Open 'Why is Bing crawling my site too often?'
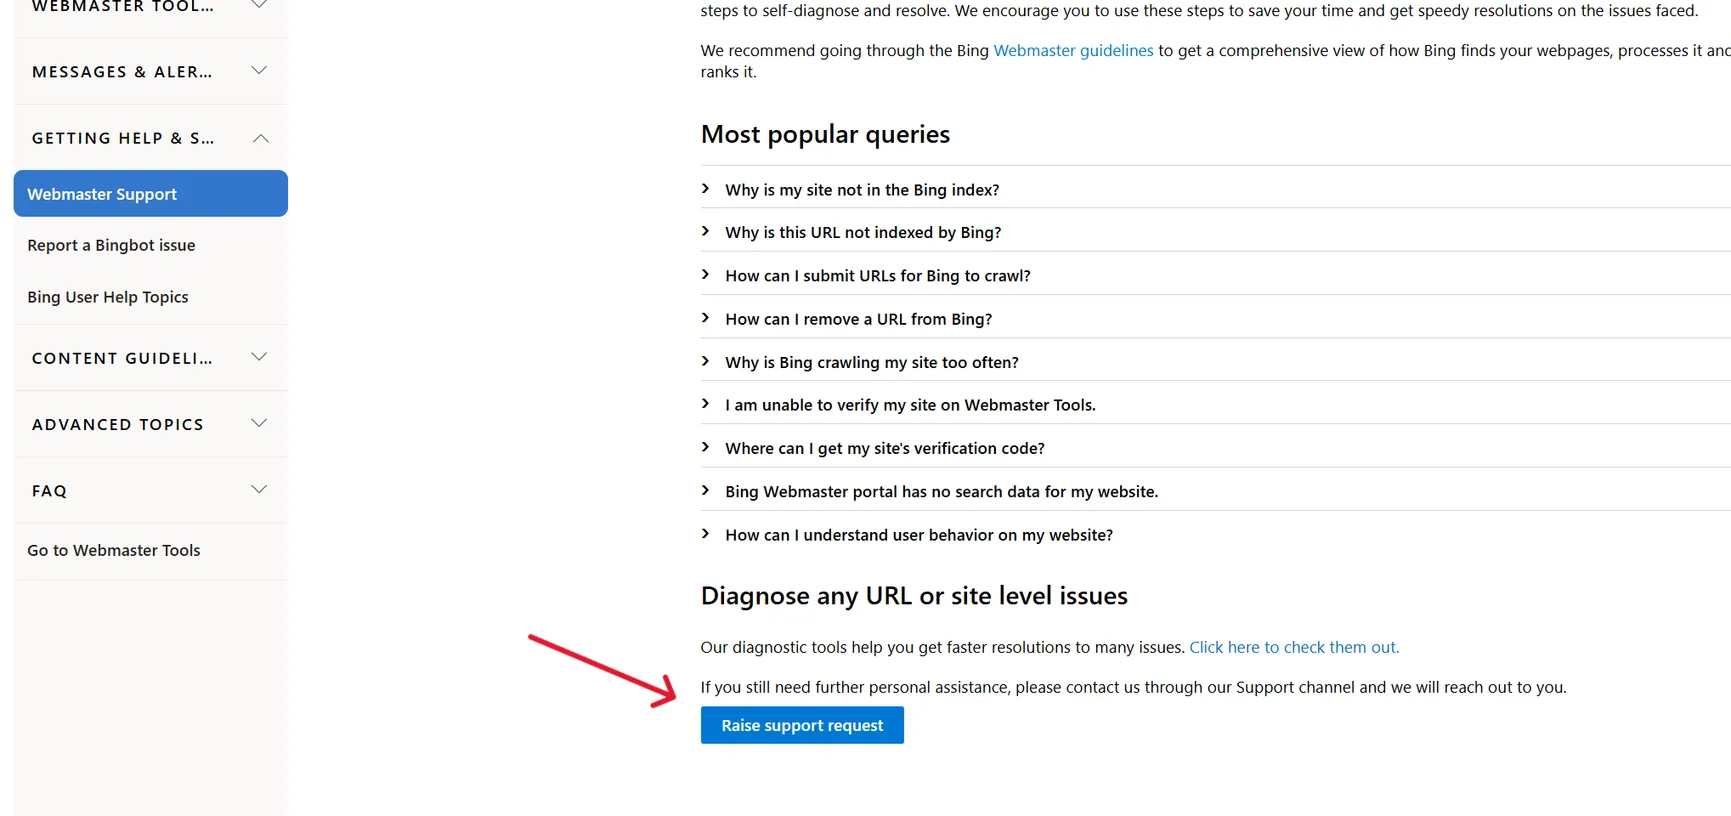Image resolution: width=1731 pixels, height=816 pixels. pos(872,362)
